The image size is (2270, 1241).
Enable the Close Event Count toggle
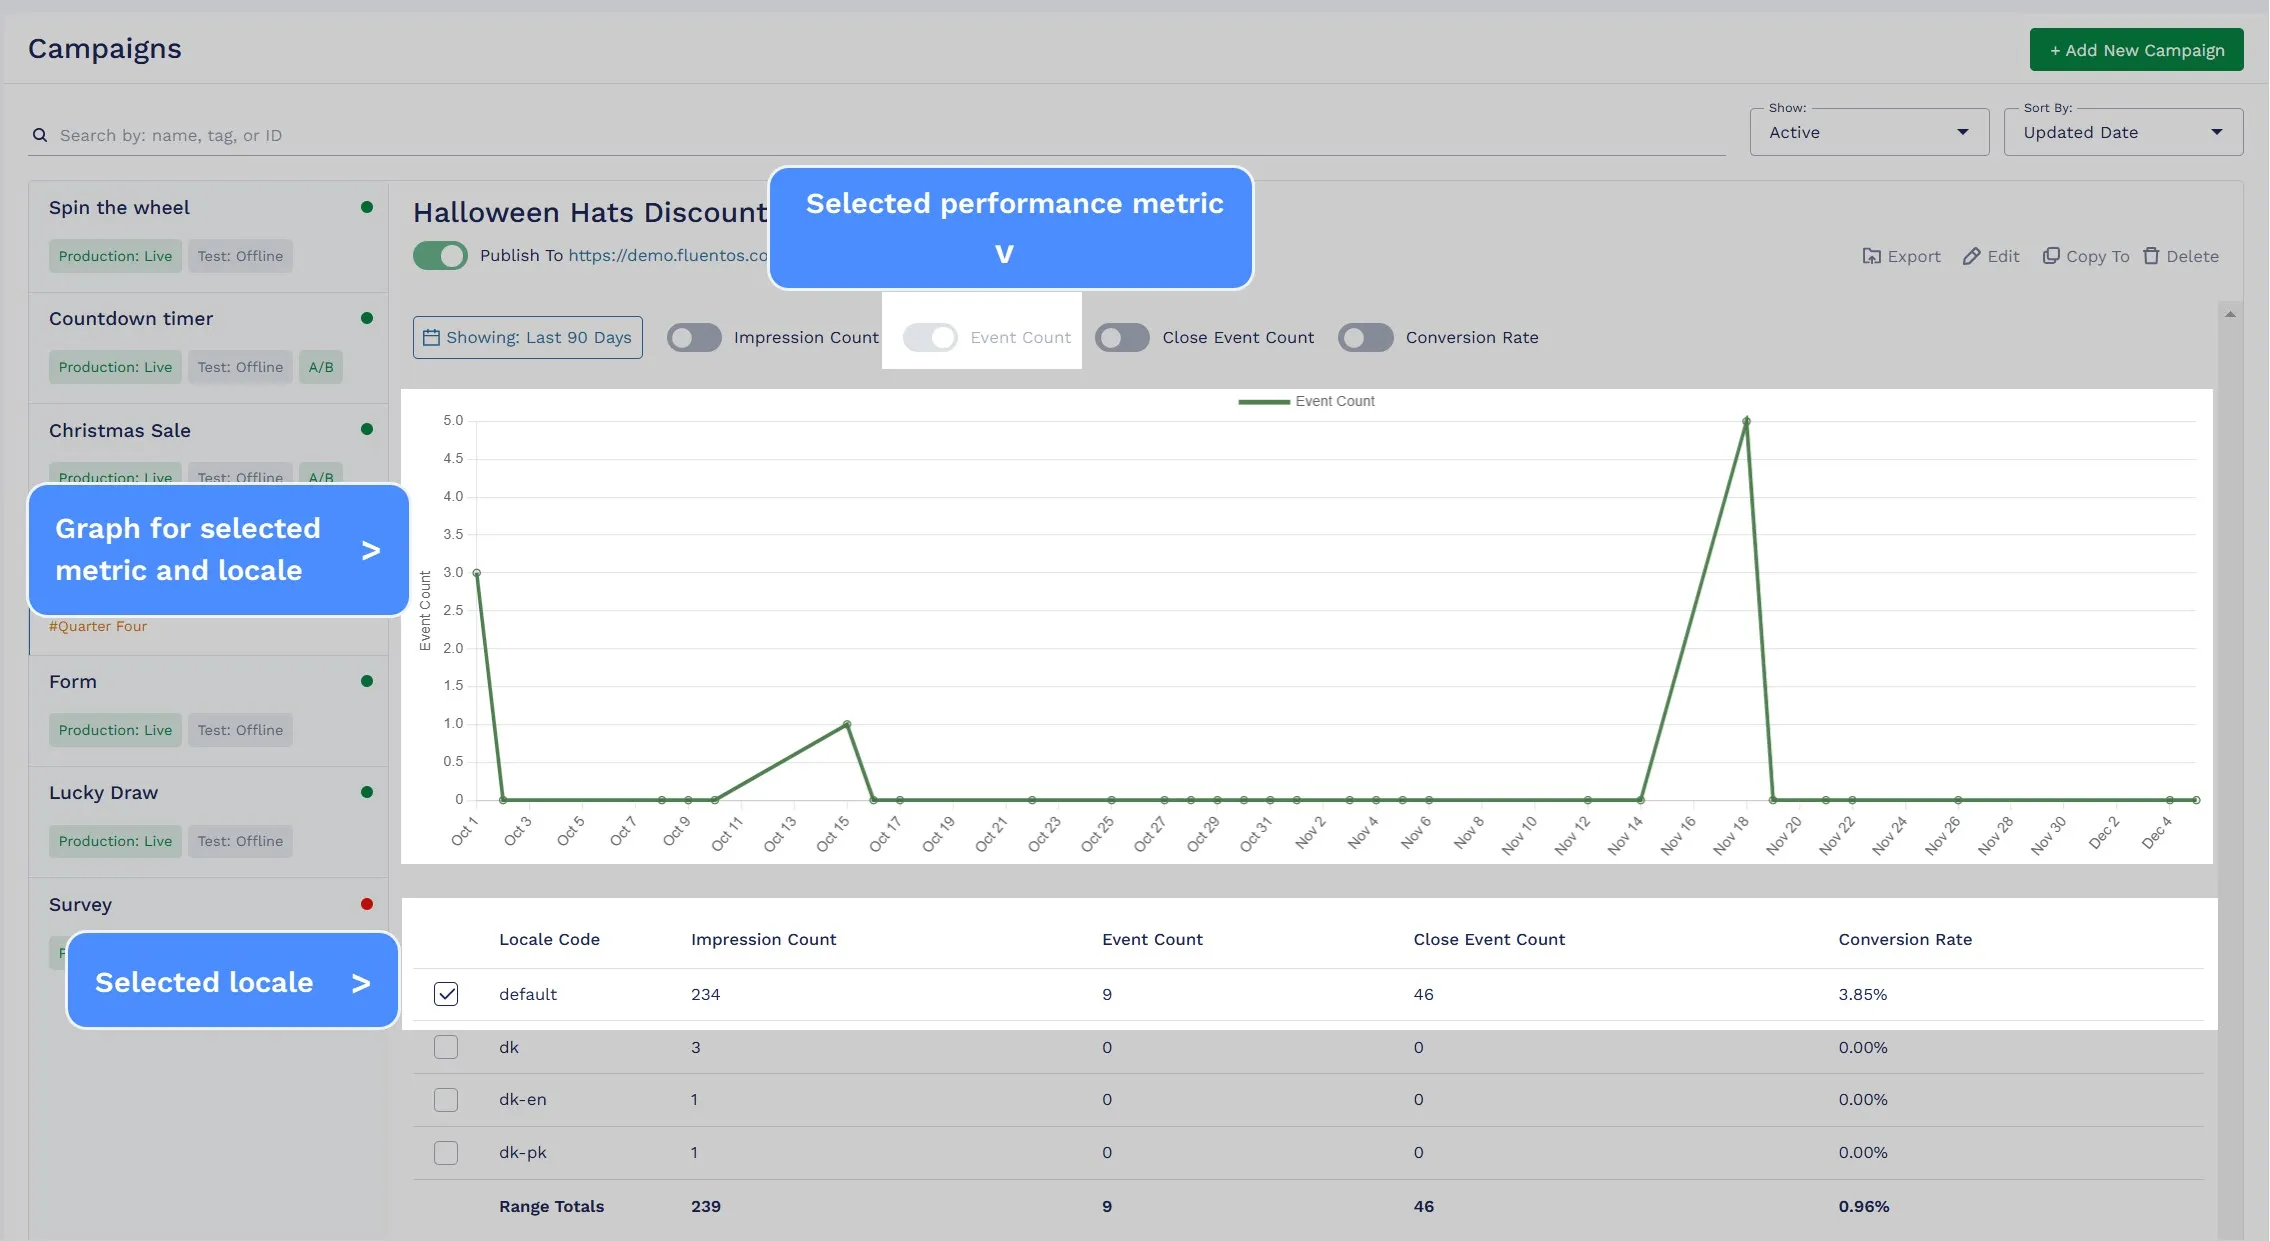1122,338
